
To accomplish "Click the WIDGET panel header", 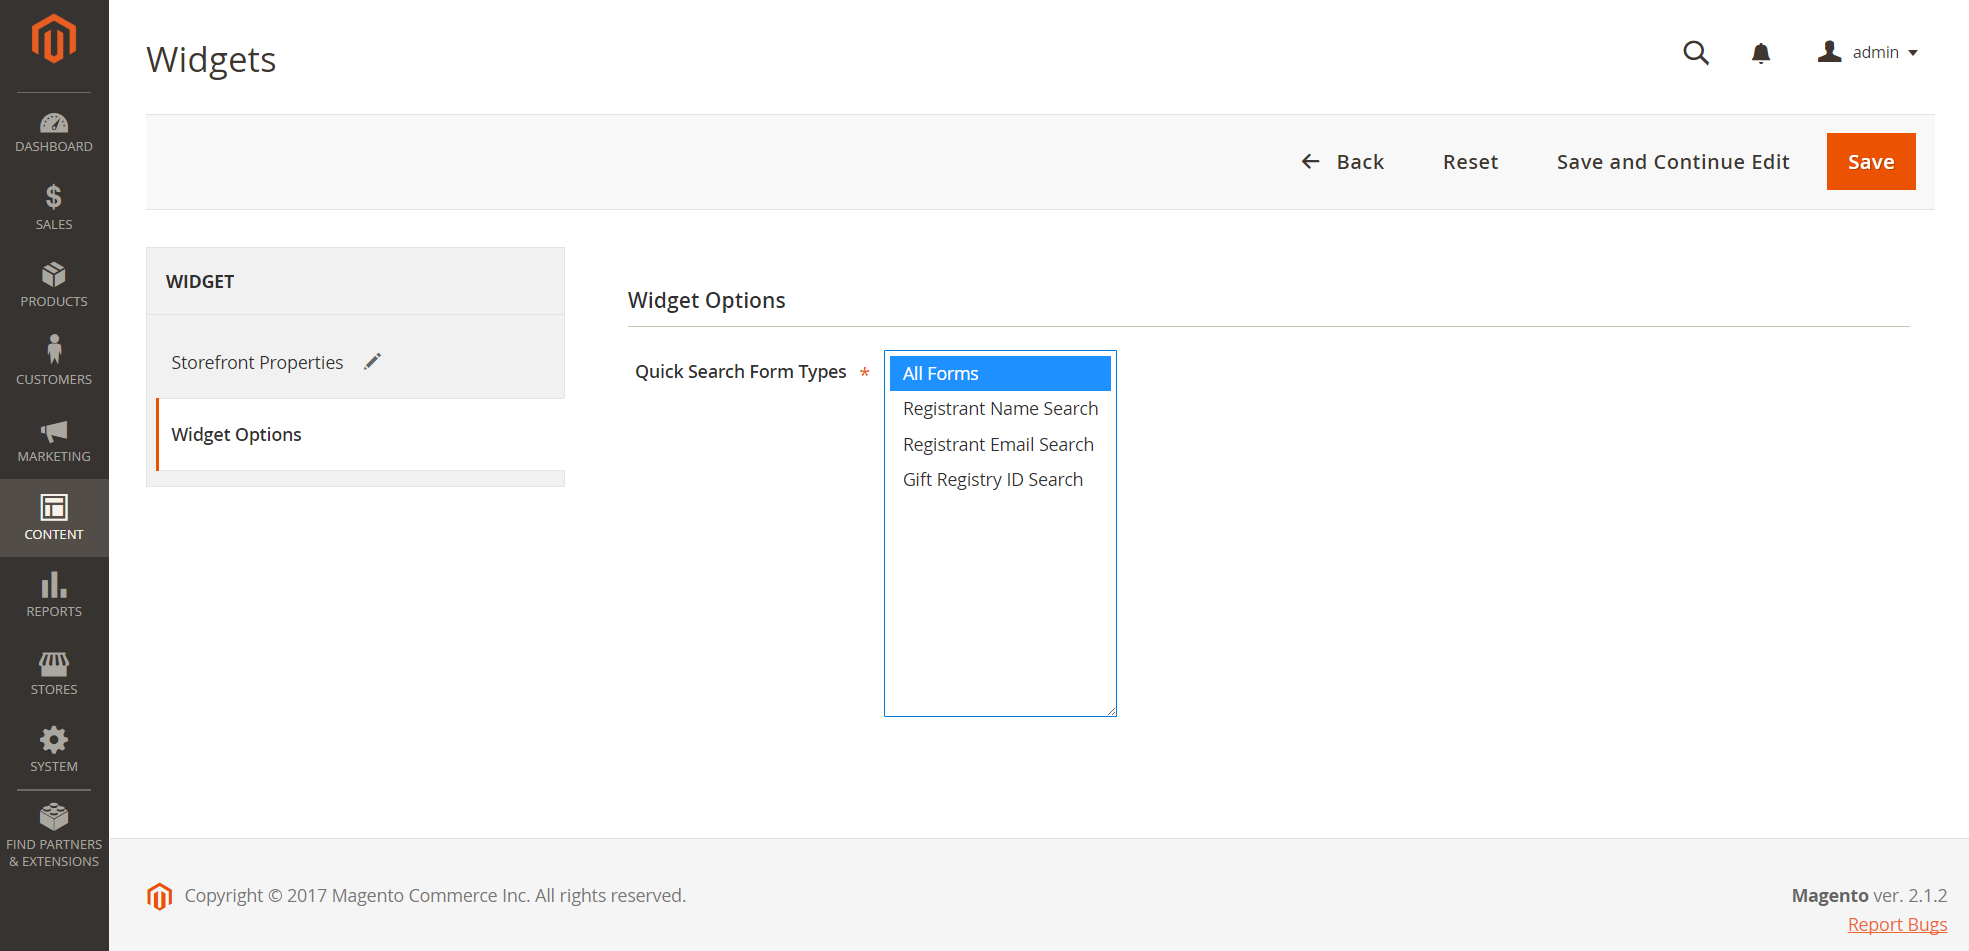I will click(200, 282).
